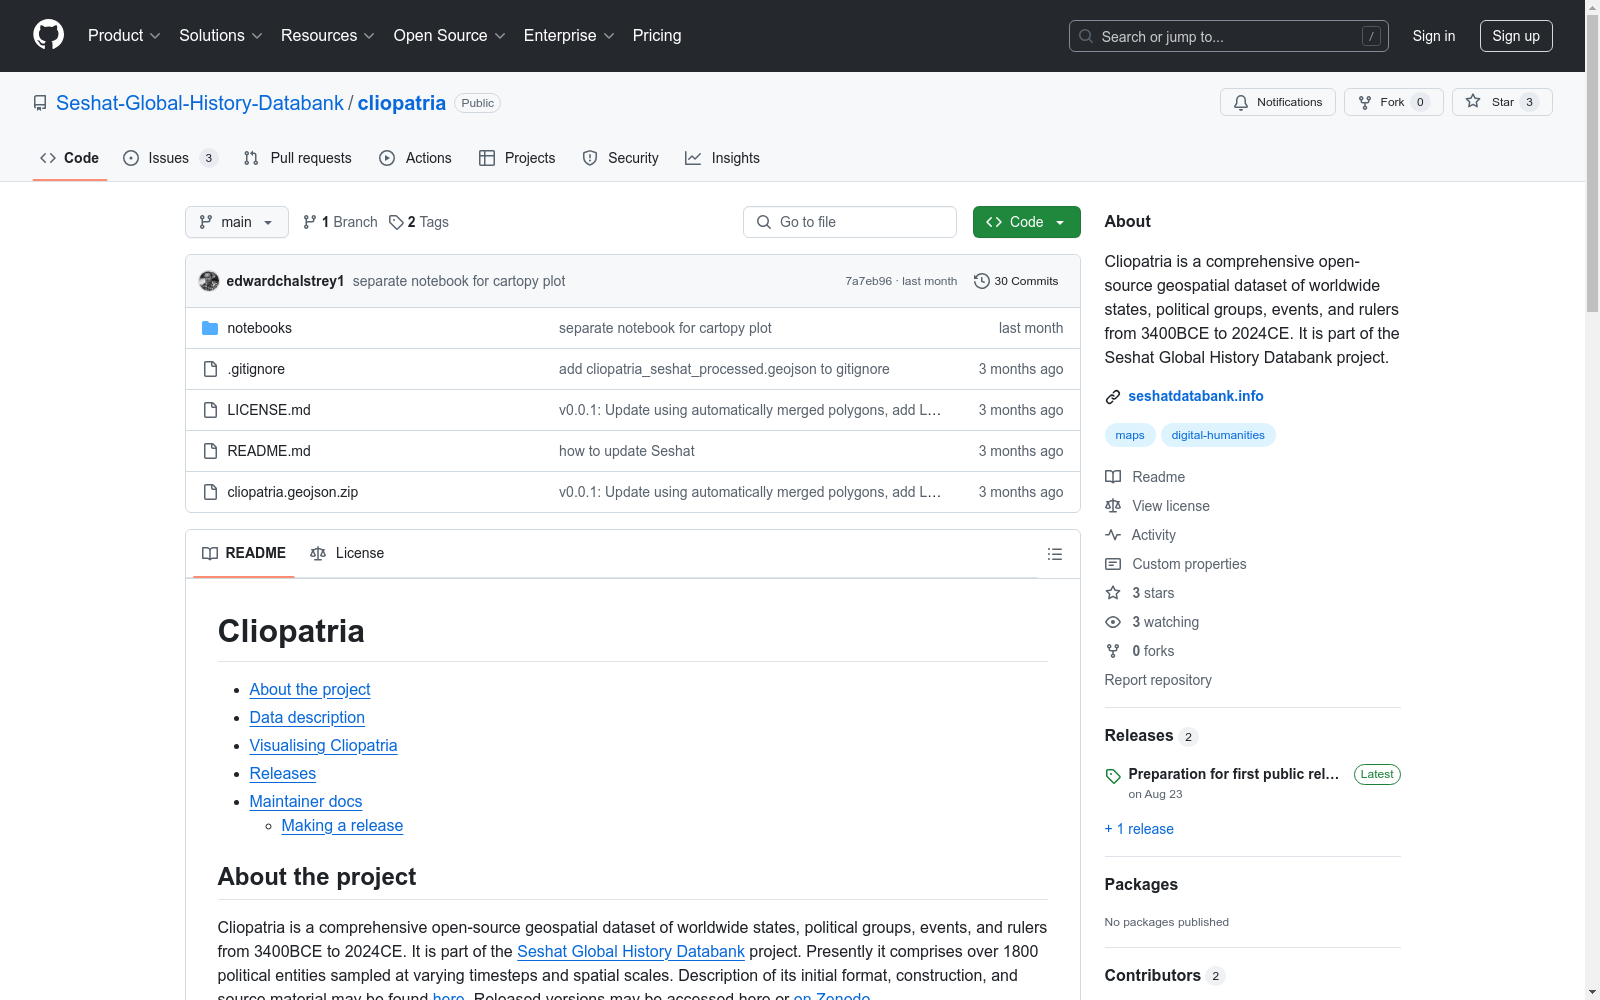Open the README.md file
The height and width of the screenshot is (1000, 1600).
click(x=269, y=451)
